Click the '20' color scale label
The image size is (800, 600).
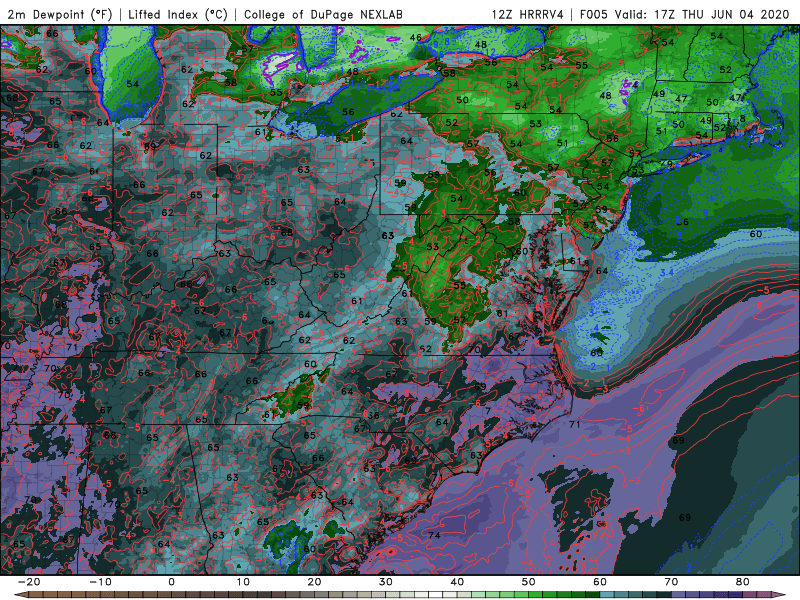pyautogui.click(x=314, y=582)
